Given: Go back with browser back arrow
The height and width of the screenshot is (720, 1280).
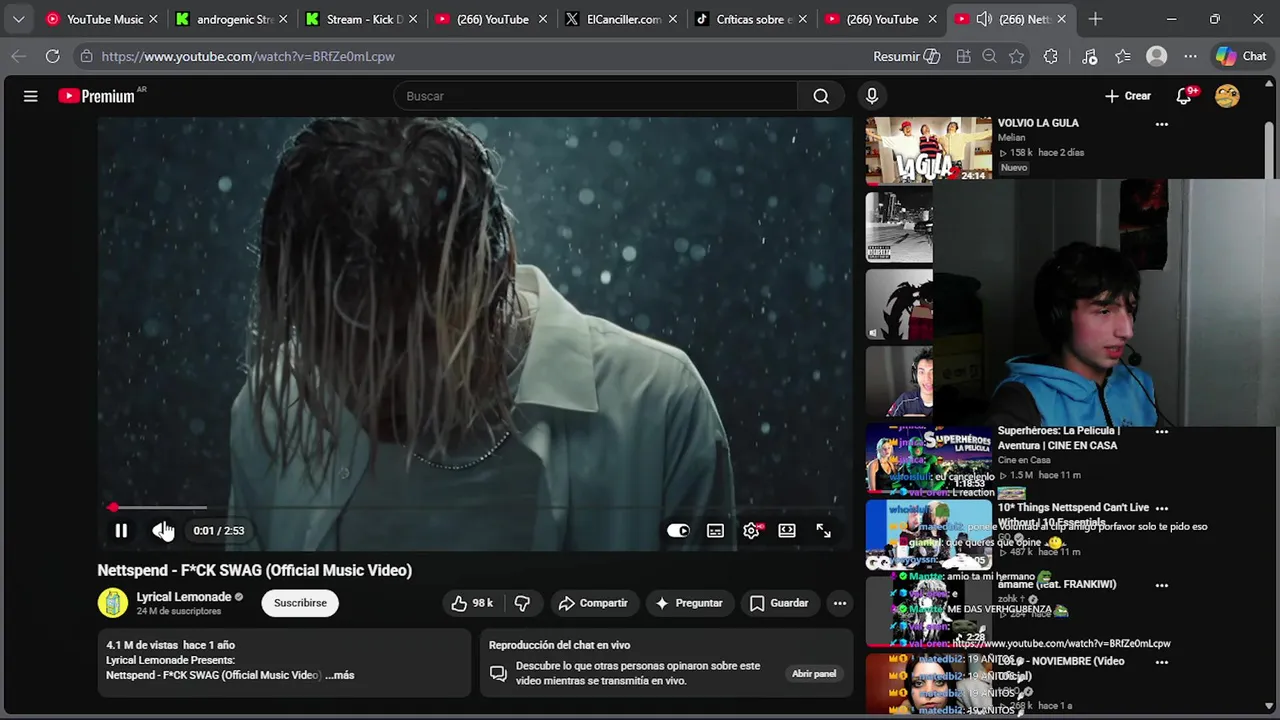Looking at the screenshot, I should [18, 57].
